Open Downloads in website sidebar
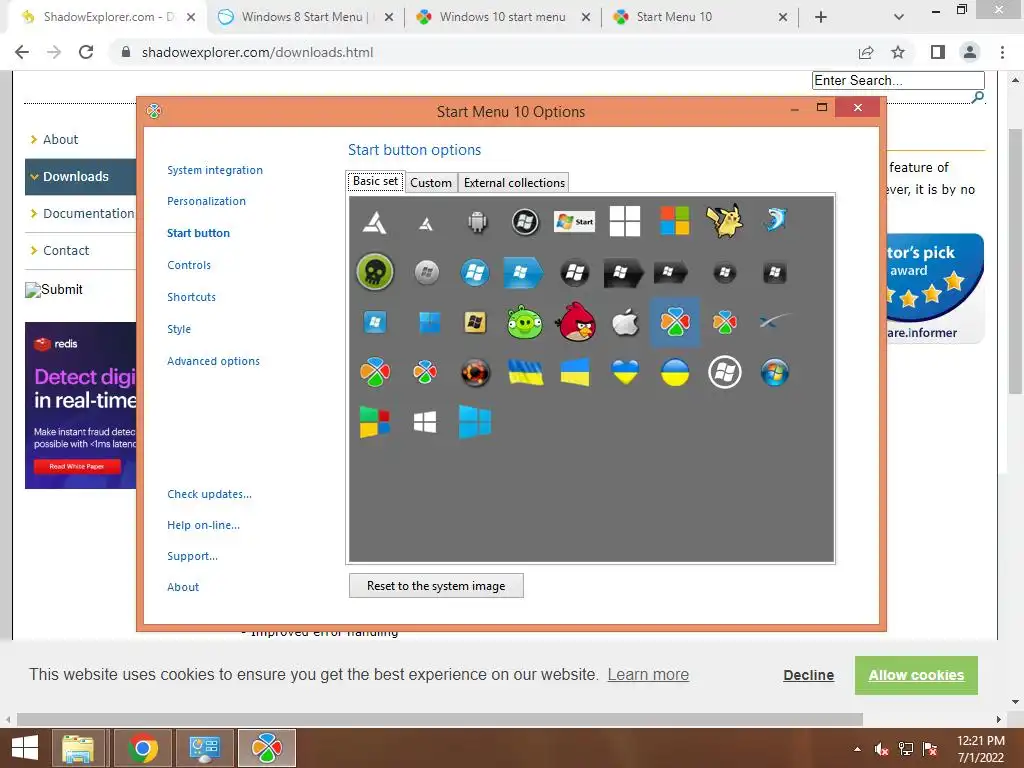Image resolution: width=1024 pixels, height=768 pixels. pyautogui.click(x=80, y=176)
